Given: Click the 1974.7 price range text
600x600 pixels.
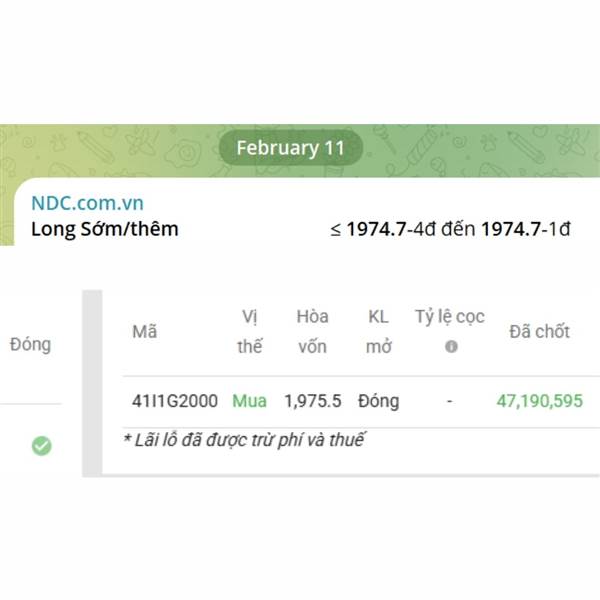Looking at the screenshot, I should click(450, 228).
